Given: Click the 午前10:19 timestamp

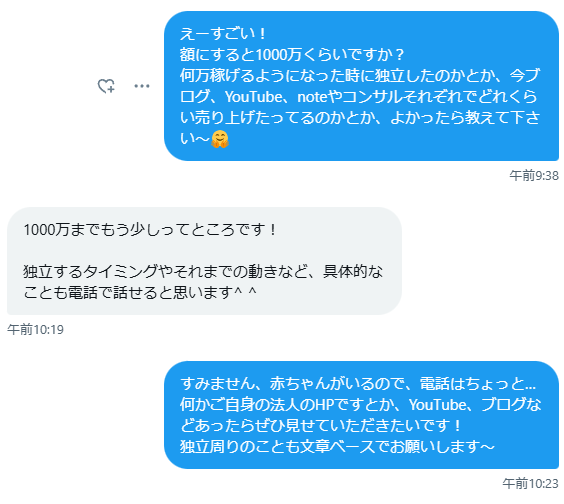Looking at the screenshot, I should tap(35, 330).
